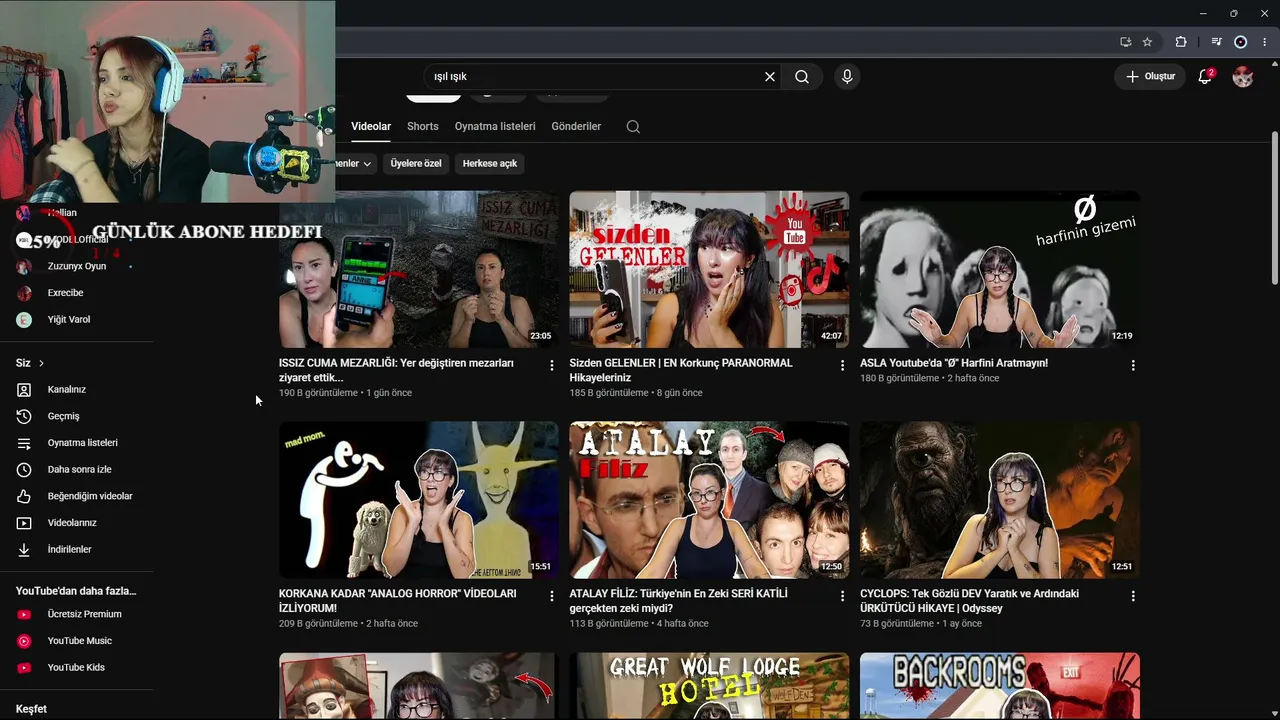Open options for ASLA Youtube'da video
Viewport: 1280px width, 720px height.
(x=1133, y=366)
